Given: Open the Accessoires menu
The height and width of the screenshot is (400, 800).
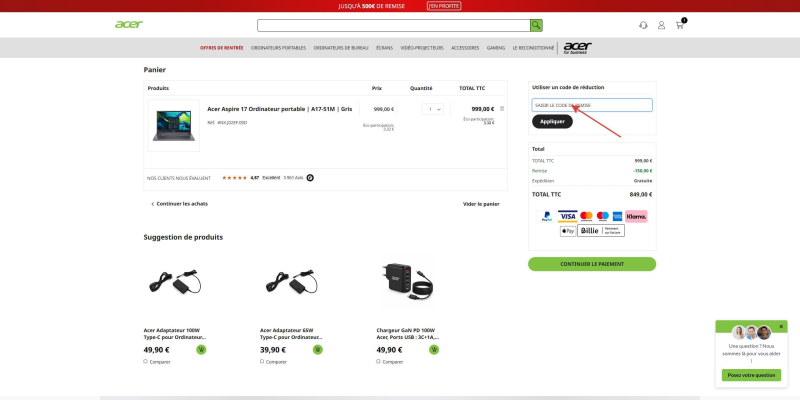Looking at the screenshot, I should 465,48.
